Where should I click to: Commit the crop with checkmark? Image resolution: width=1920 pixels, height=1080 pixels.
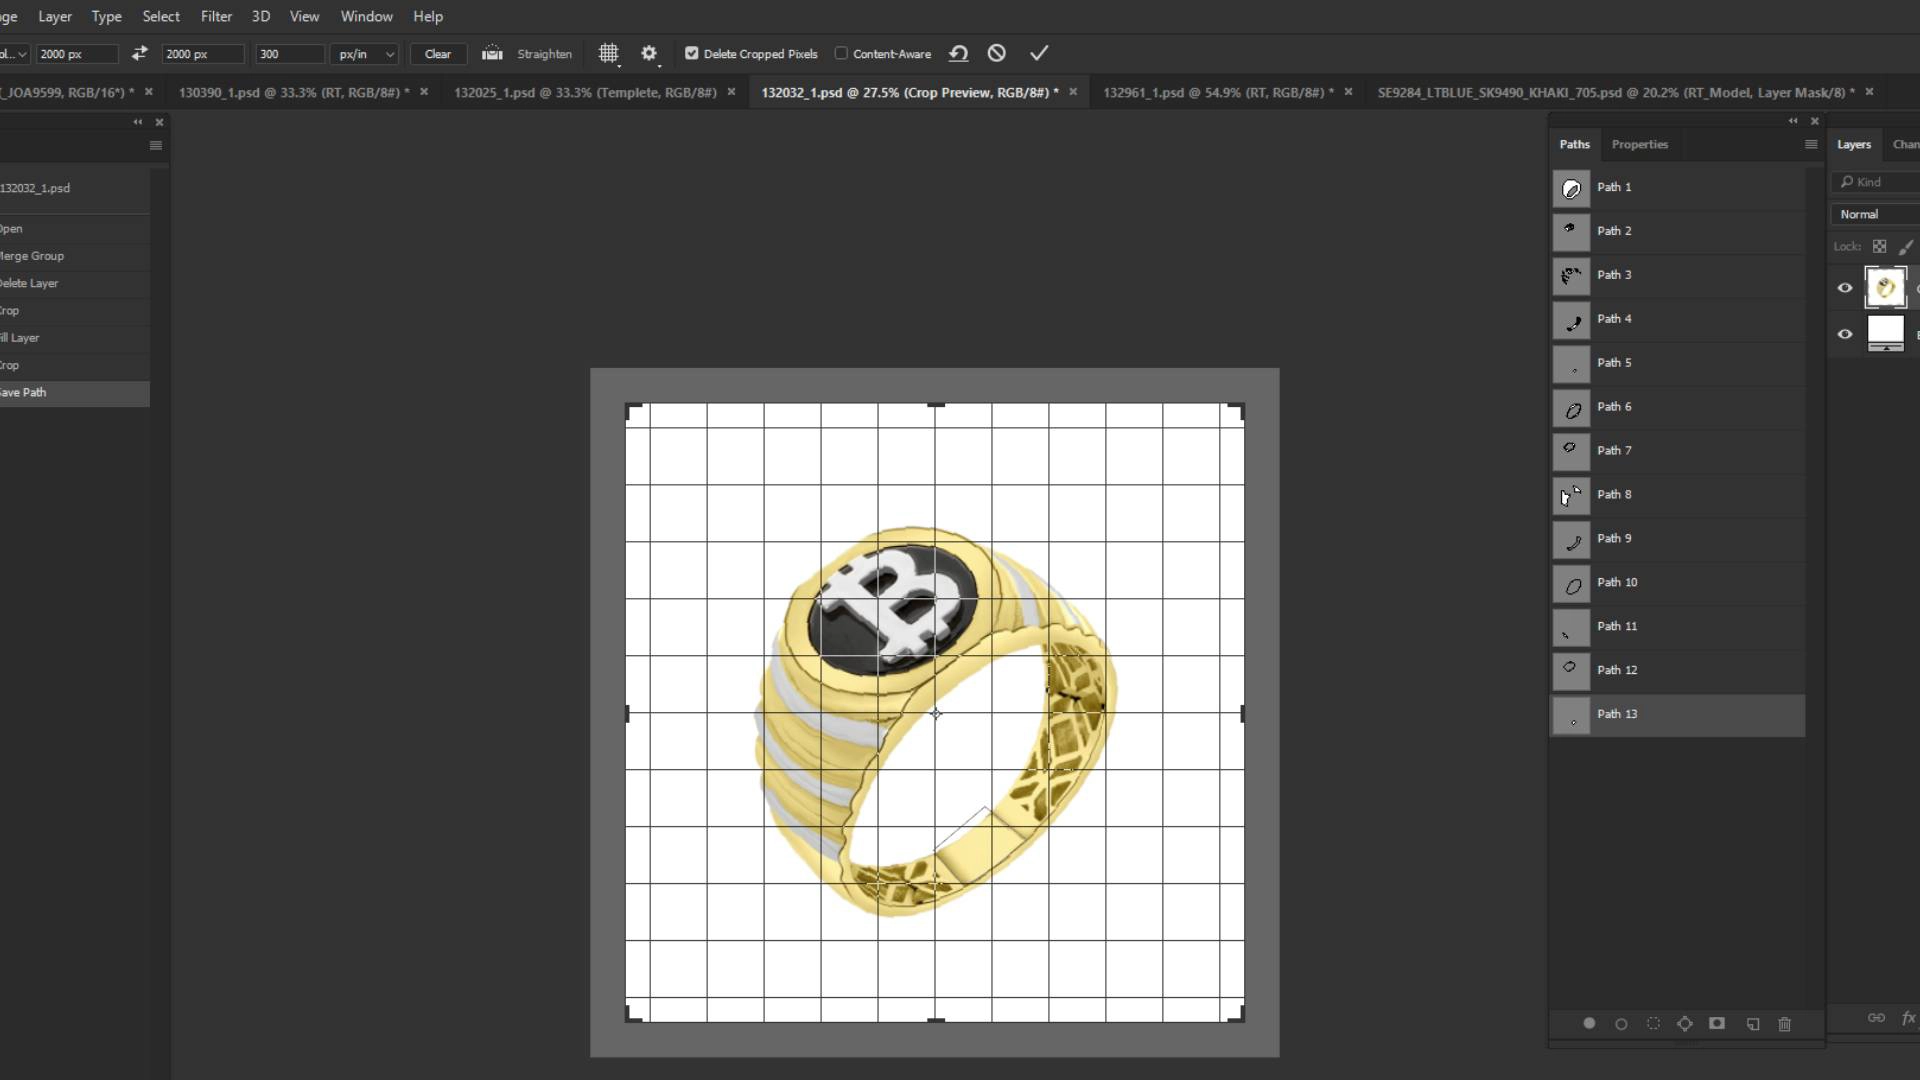[1039, 54]
